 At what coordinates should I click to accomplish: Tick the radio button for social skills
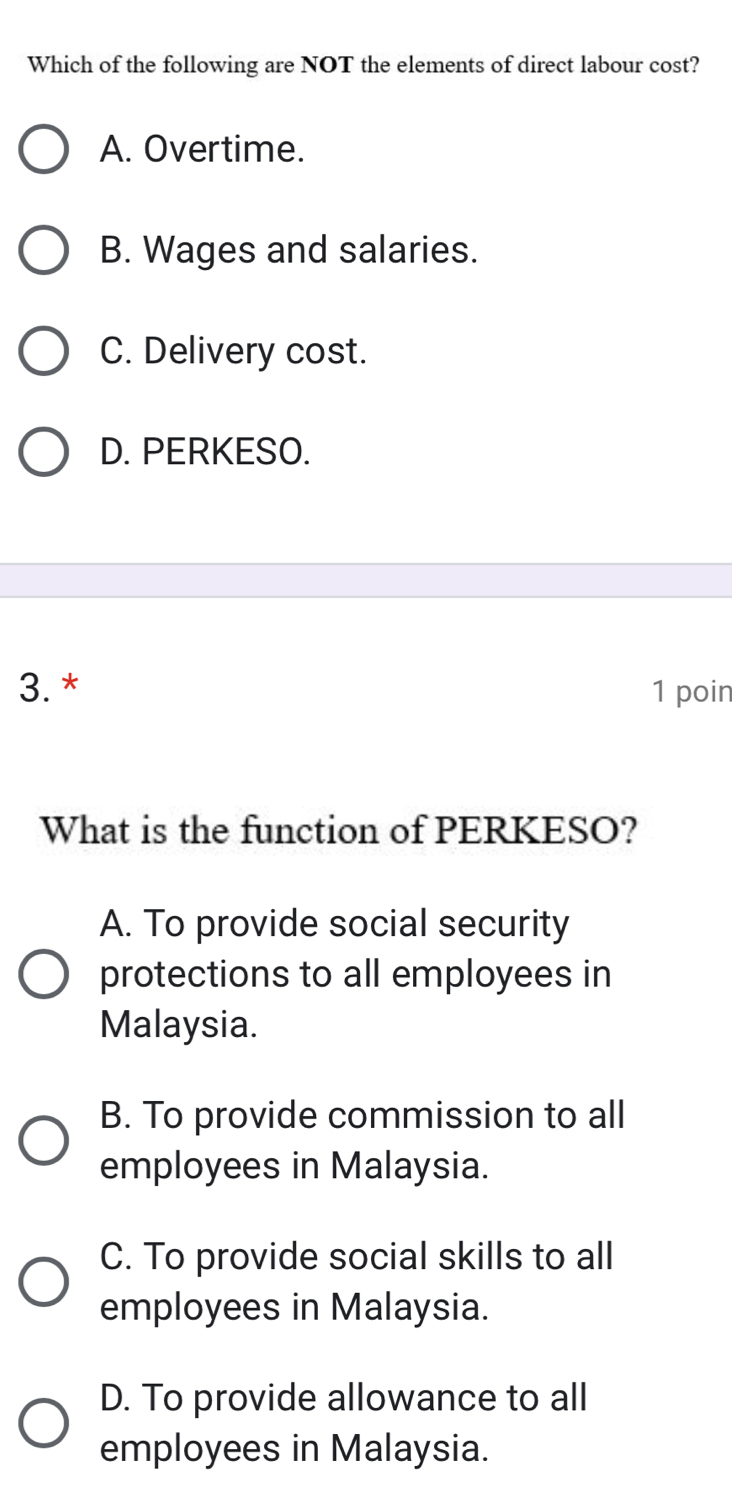coord(44,1282)
